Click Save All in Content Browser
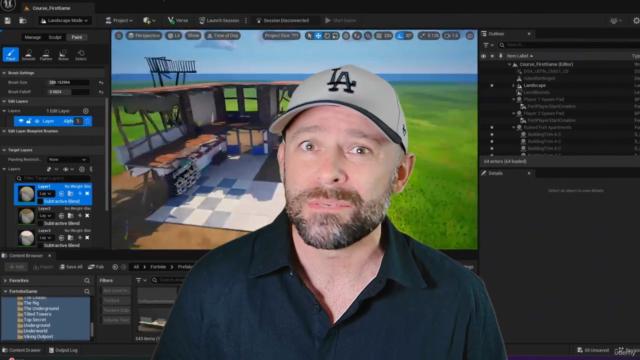 pyautogui.click(x=71, y=267)
